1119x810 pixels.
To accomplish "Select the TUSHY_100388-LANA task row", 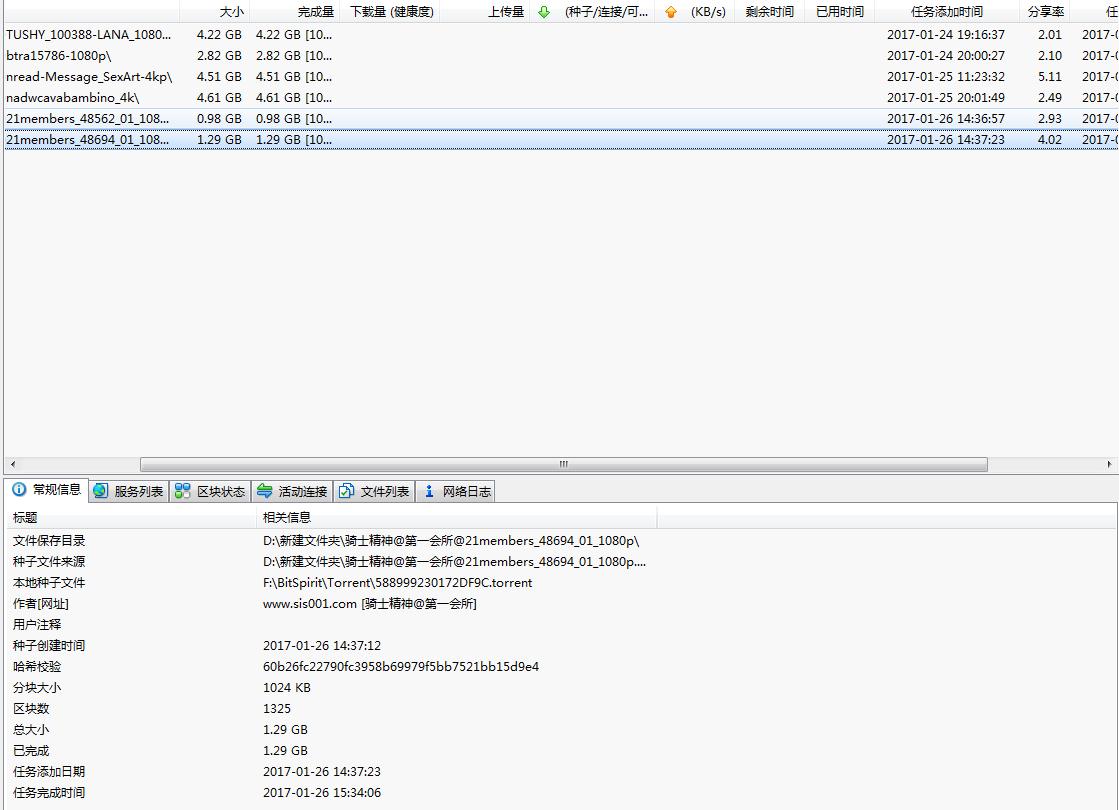I will (x=88, y=34).
